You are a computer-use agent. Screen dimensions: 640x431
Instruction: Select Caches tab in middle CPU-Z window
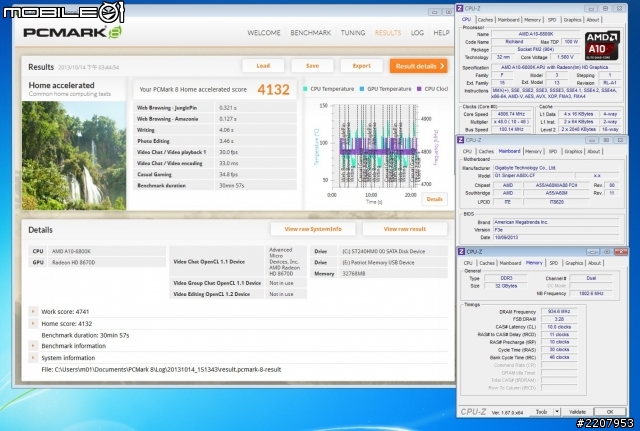[486, 151]
